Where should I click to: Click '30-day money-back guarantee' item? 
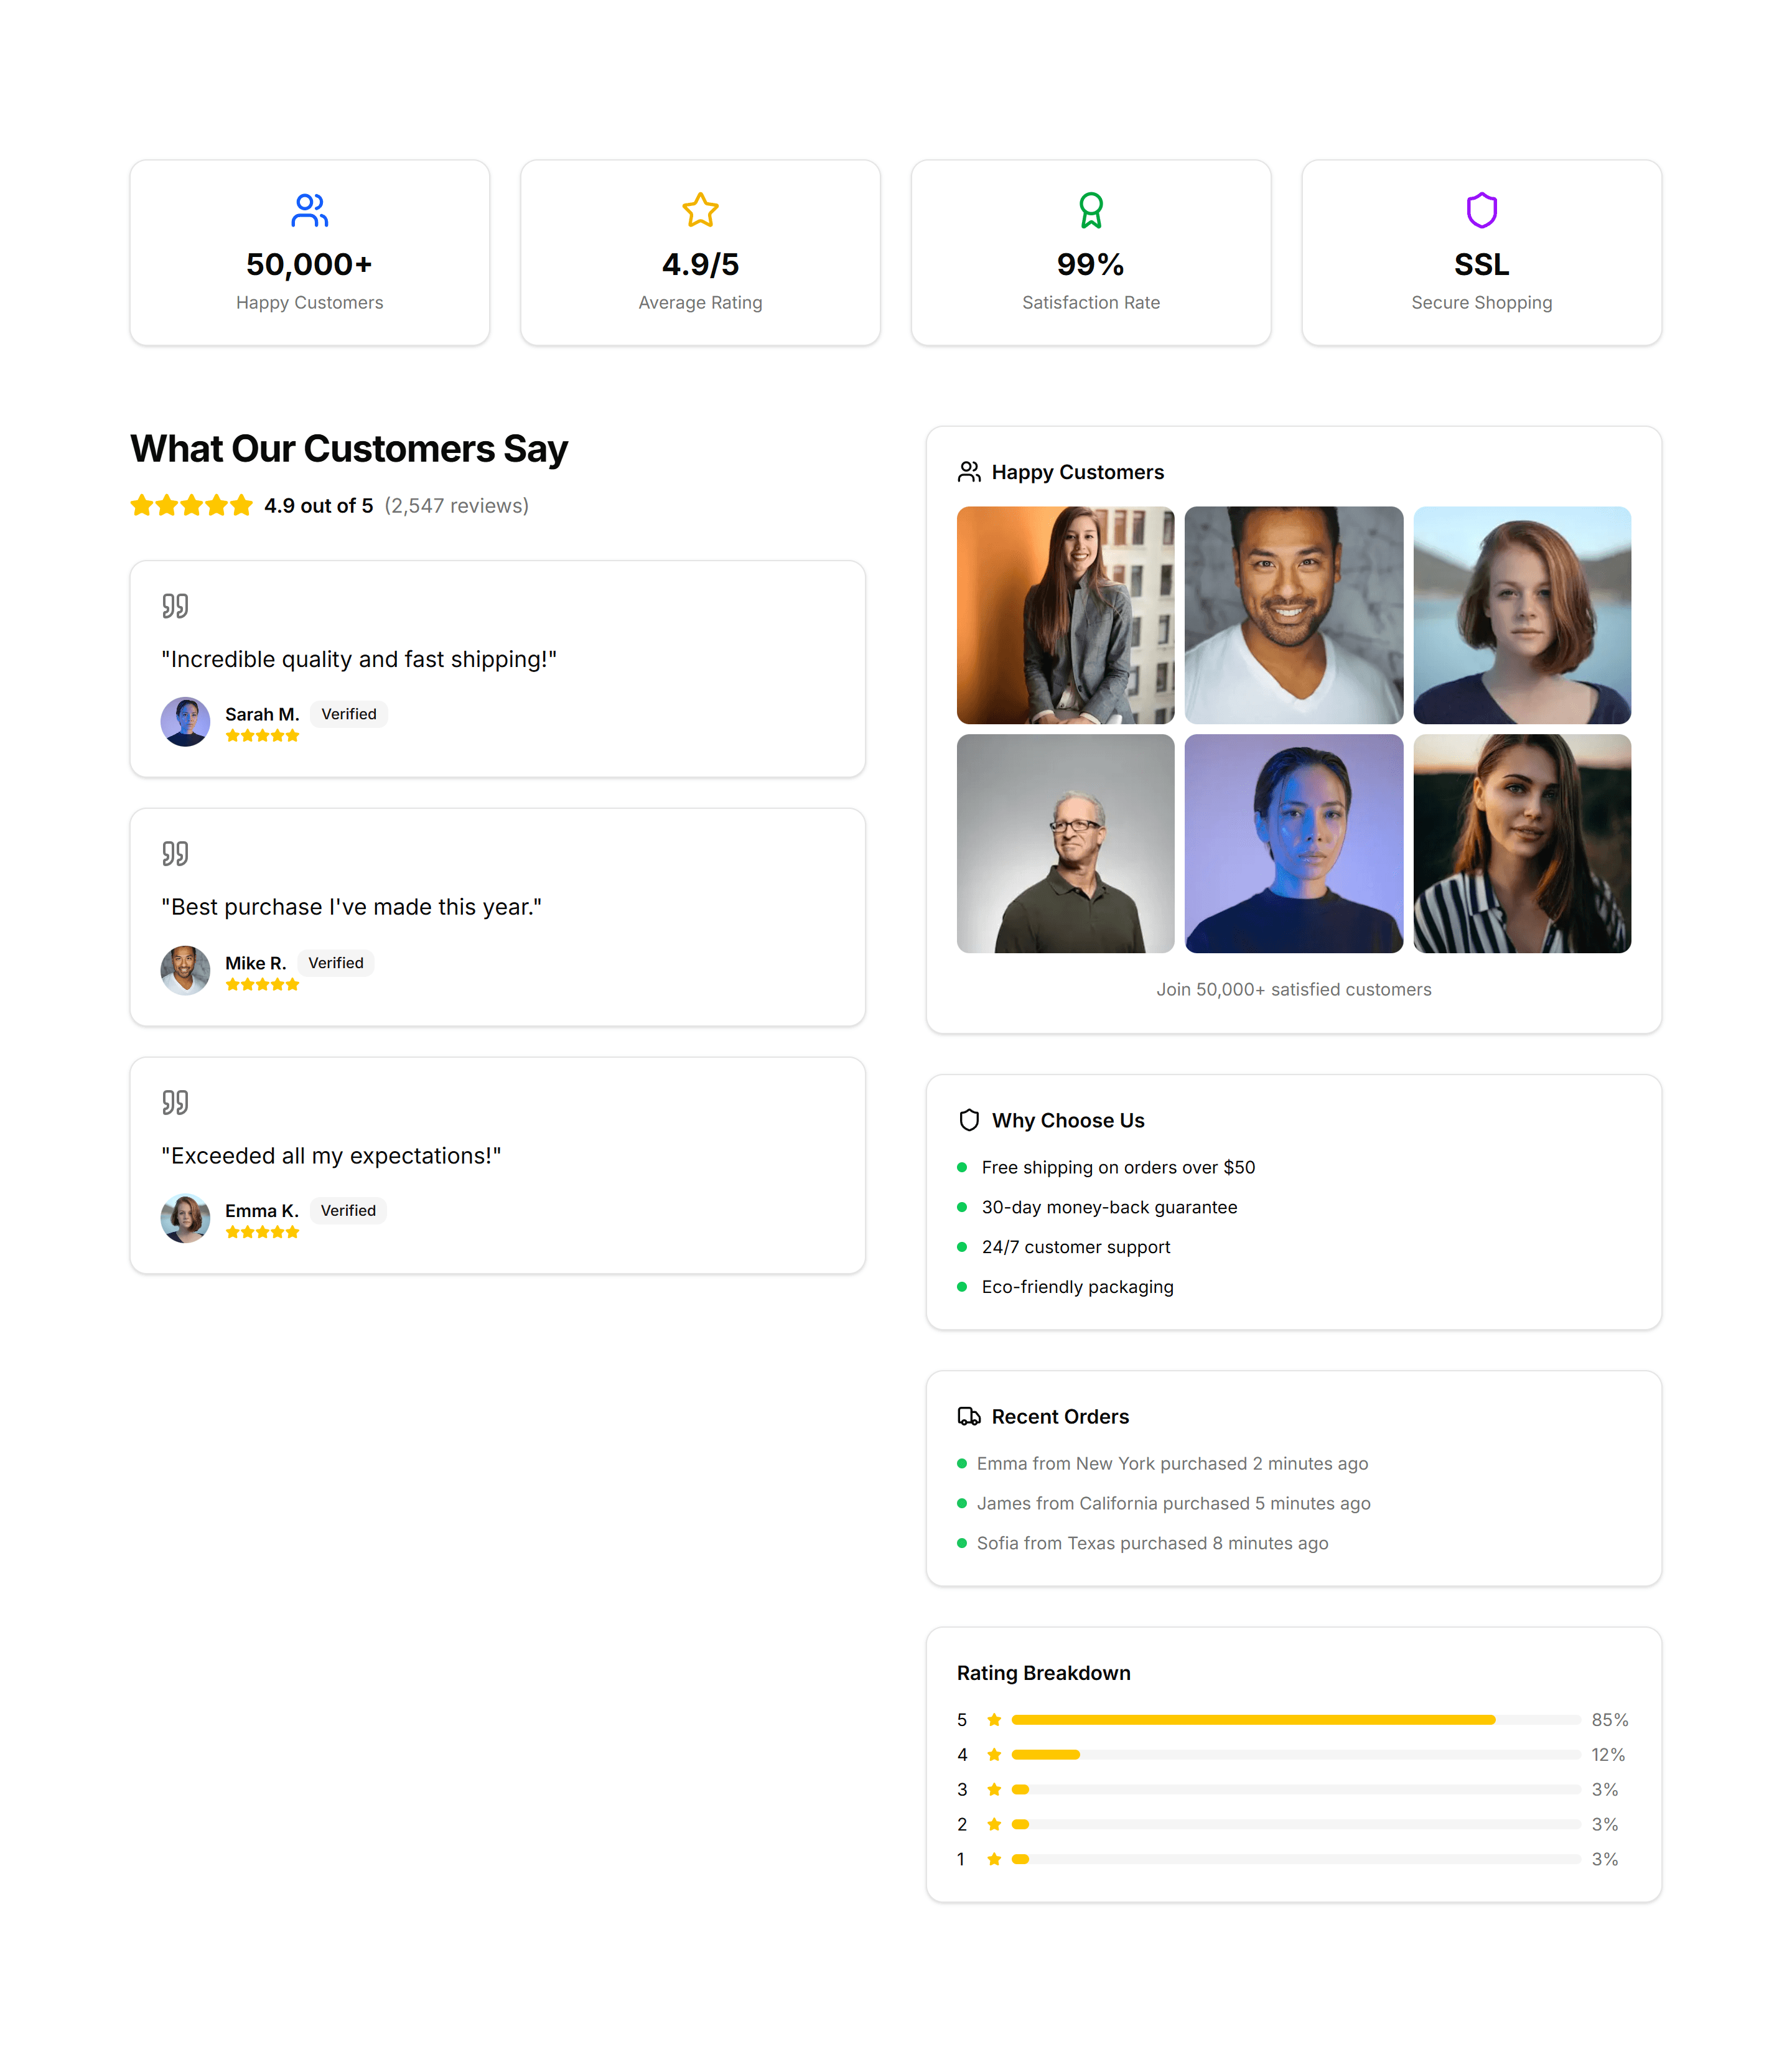coord(1109,1207)
